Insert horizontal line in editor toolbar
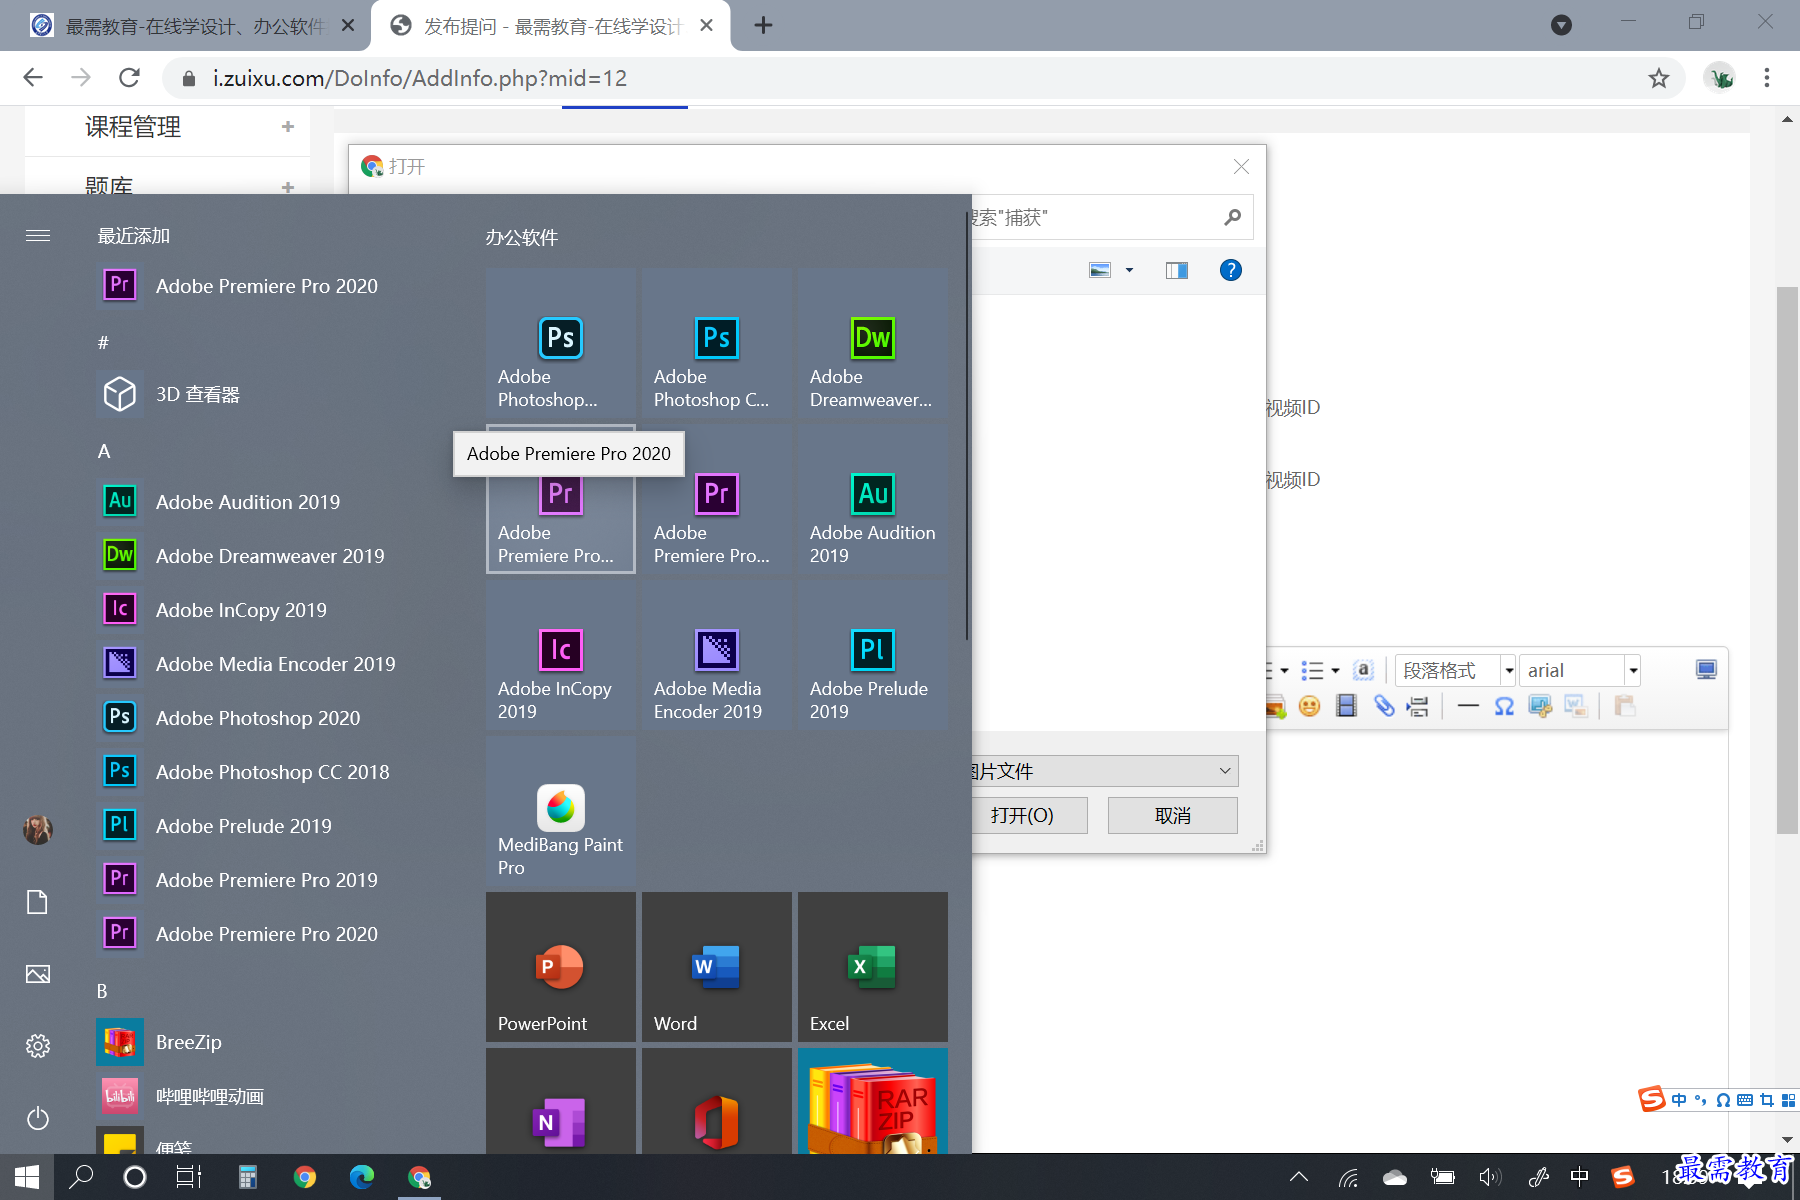 [1468, 706]
